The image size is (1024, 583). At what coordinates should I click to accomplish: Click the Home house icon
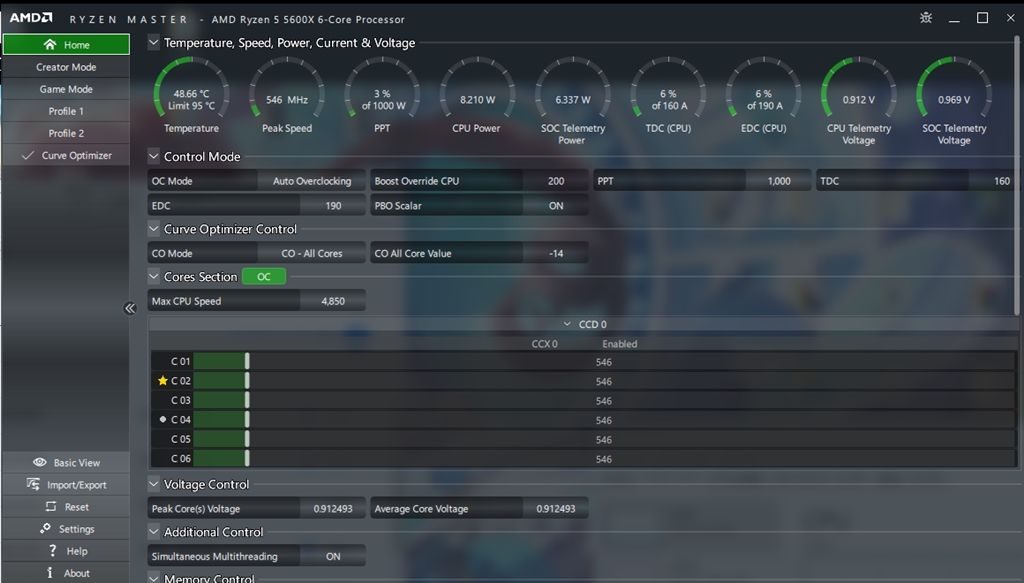point(50,44)
